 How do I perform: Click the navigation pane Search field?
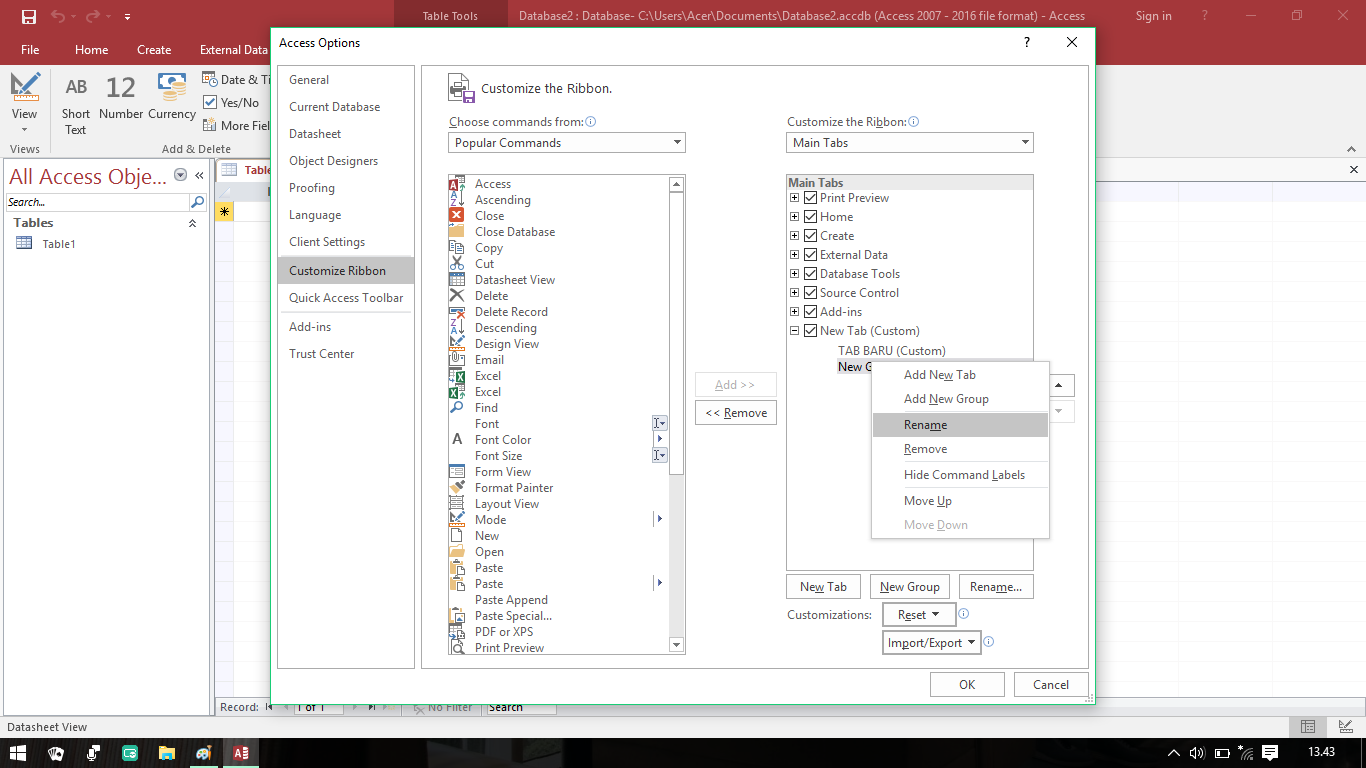(97, 202)
